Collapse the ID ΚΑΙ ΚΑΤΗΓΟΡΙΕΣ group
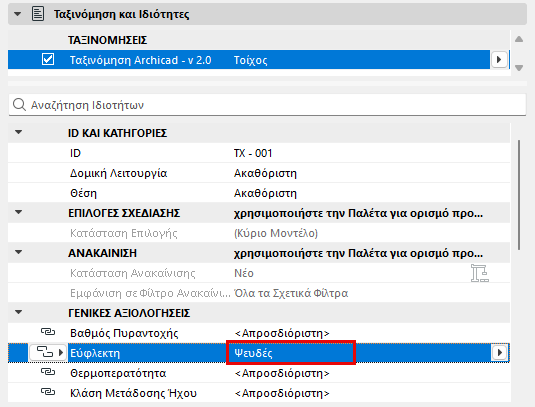Screen dimensions: 535x407 point(18,132)
